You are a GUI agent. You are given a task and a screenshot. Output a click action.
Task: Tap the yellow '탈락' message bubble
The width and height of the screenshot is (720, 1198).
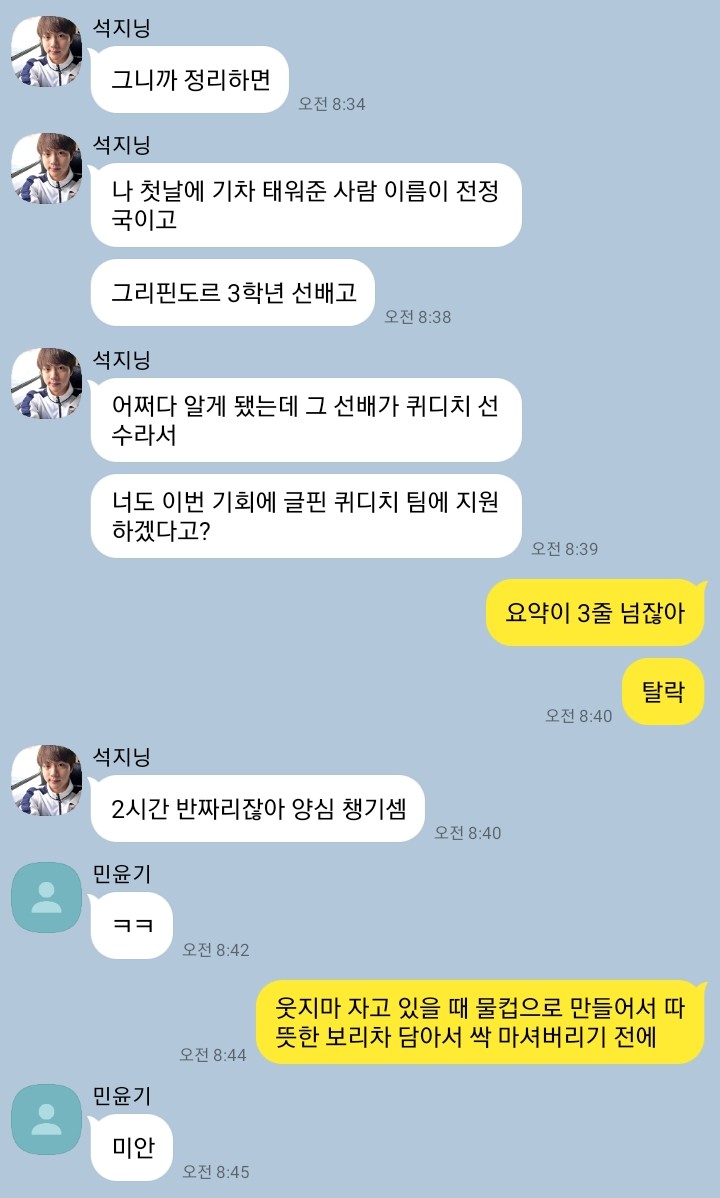(x=663, y=691)
